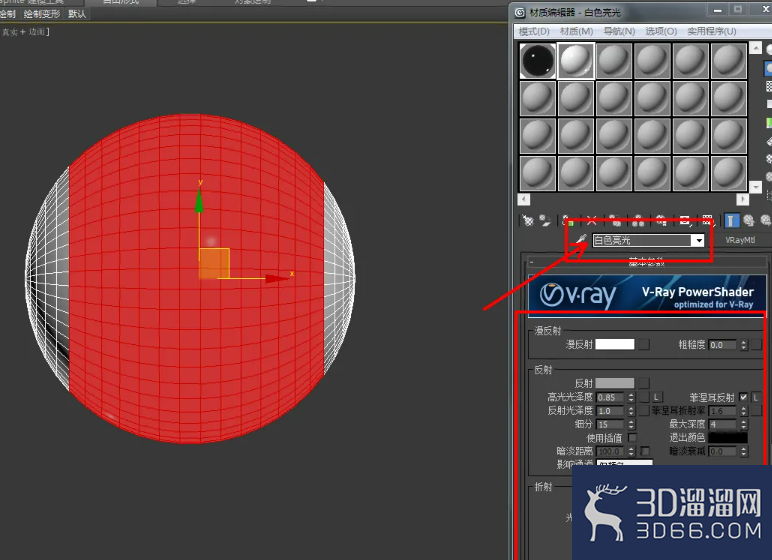Viewport: 772px width, 560px height.
Task: Click the Material ID Channel icon
Action: [685, 220]
